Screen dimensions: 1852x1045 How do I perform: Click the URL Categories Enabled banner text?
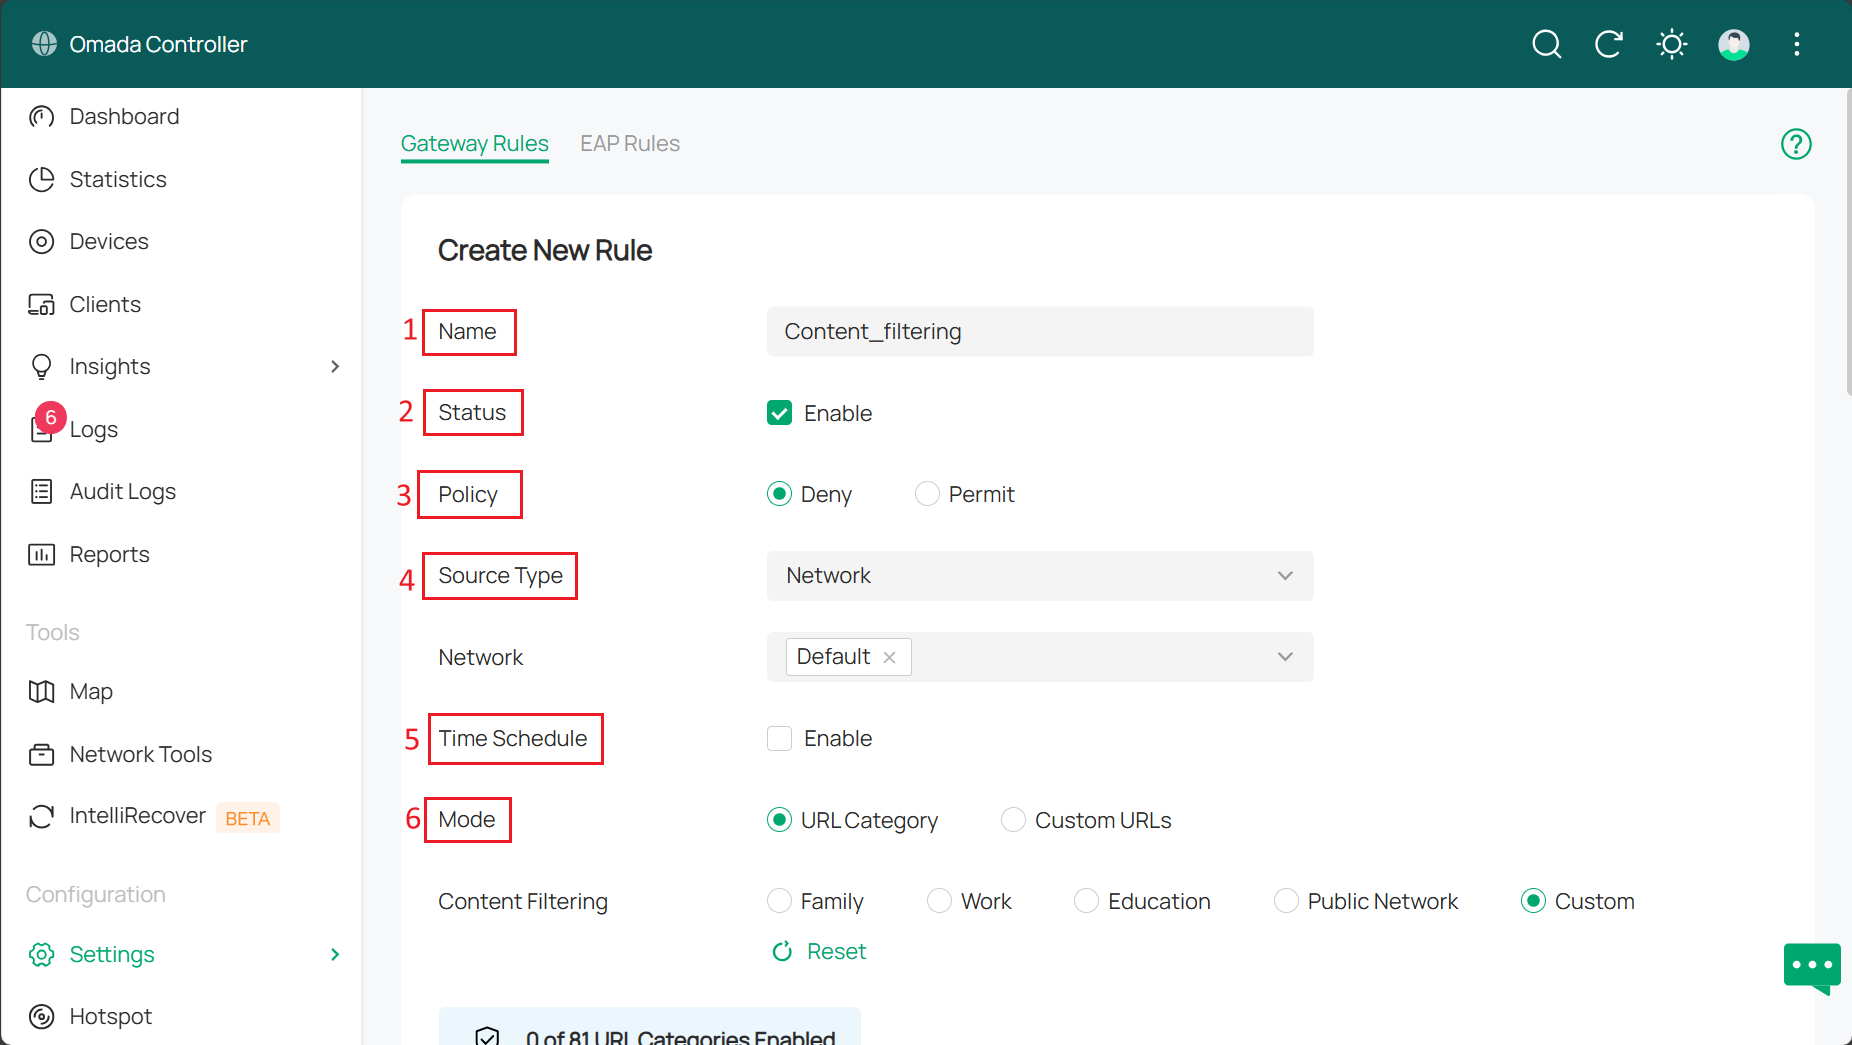681,1036
